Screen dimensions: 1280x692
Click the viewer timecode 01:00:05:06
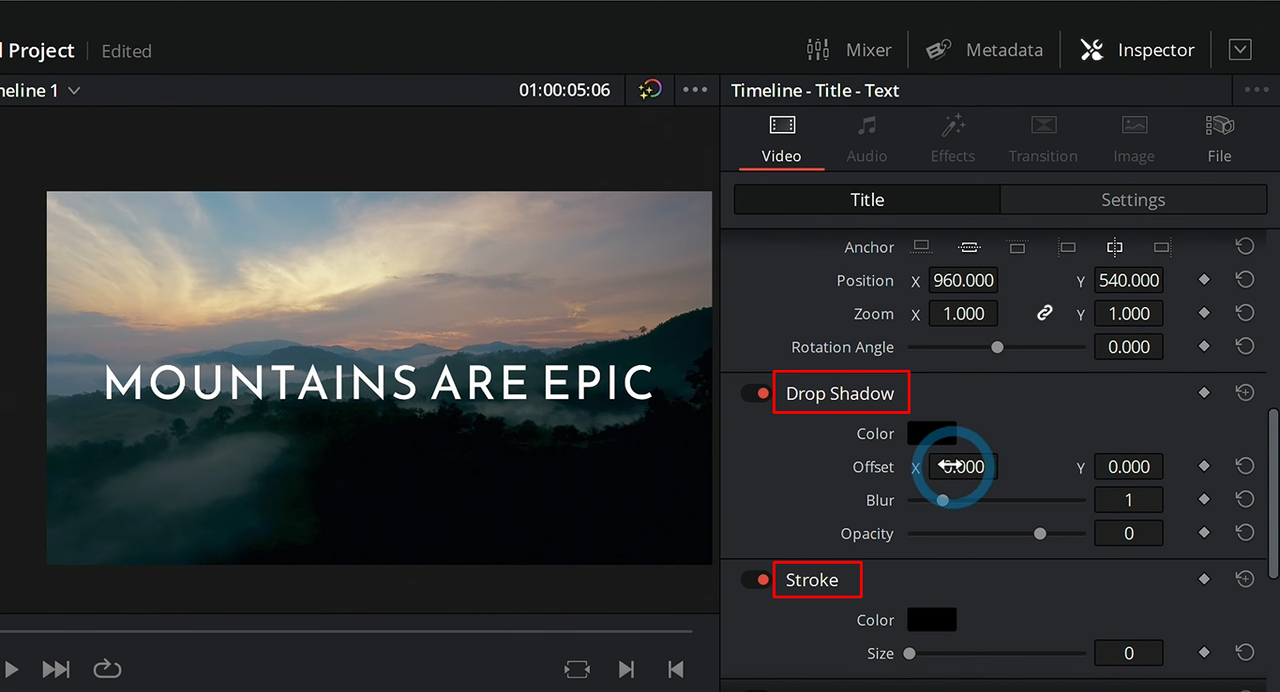point(564,90)
